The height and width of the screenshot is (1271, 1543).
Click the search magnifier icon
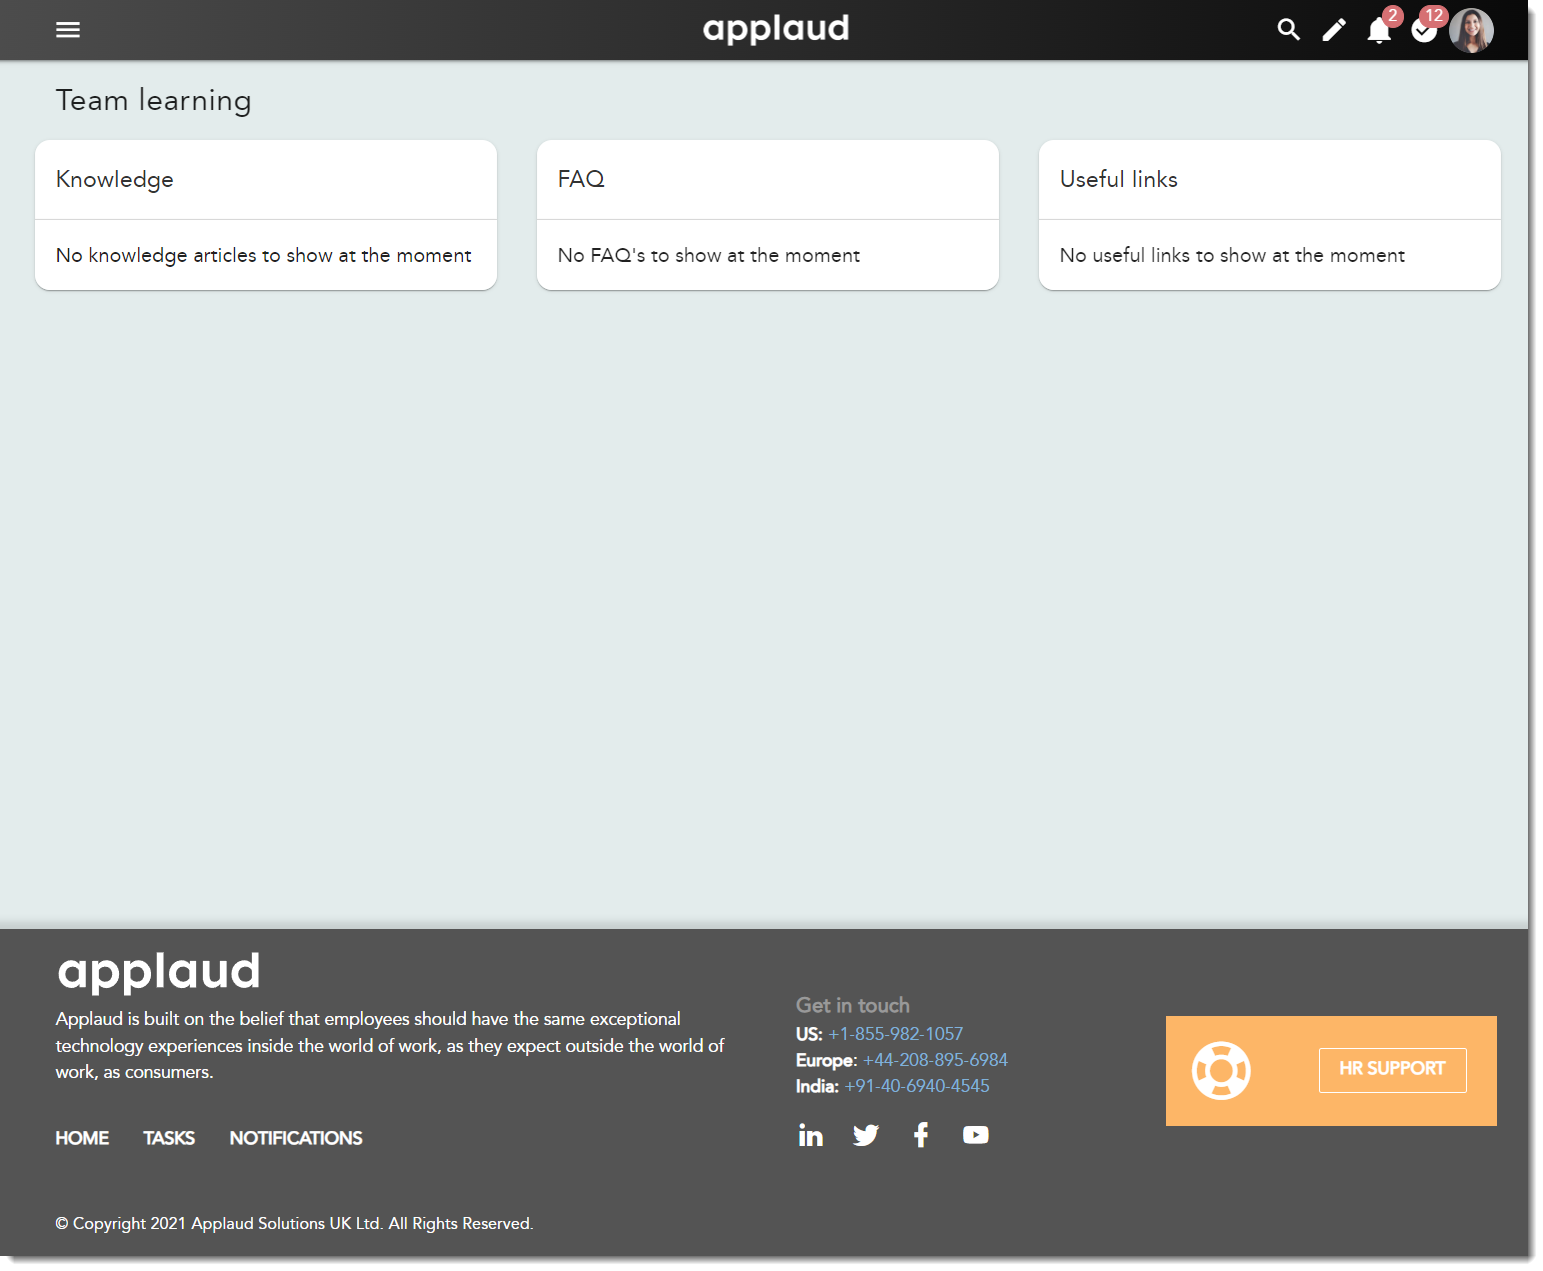pyautogui.click(x=1289, y=30)
